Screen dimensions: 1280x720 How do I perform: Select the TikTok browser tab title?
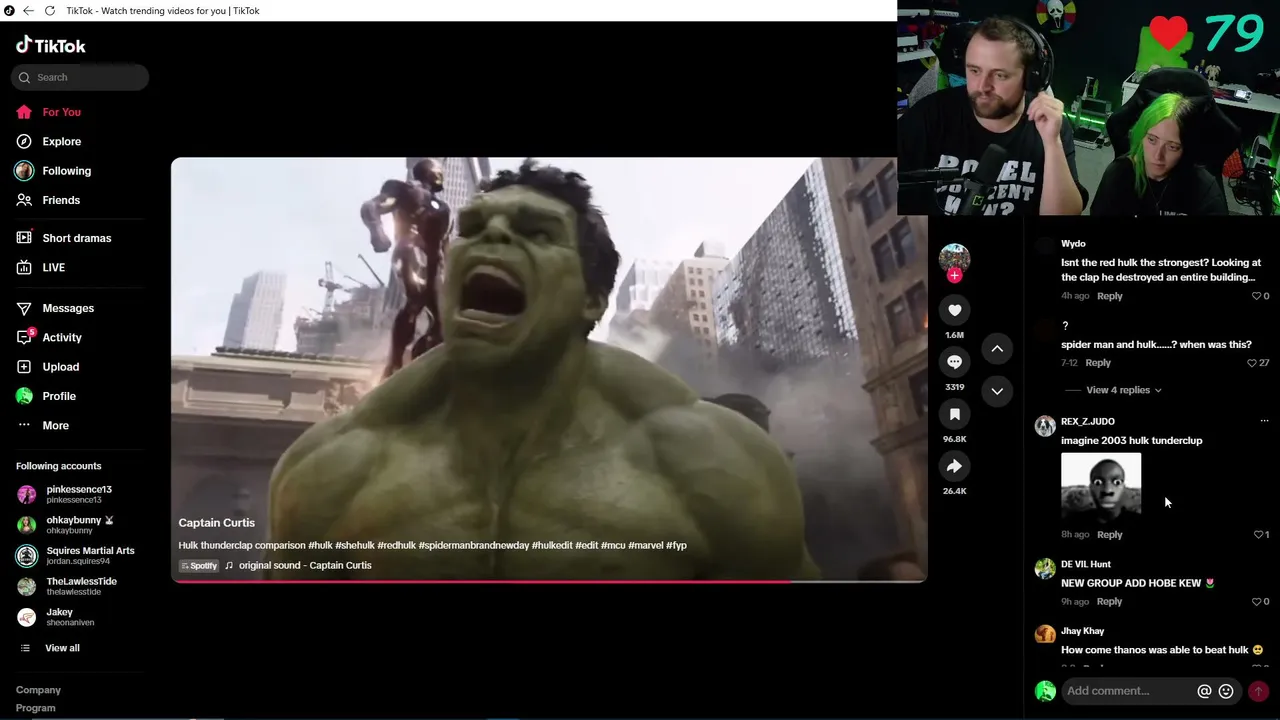coord(163,11)
